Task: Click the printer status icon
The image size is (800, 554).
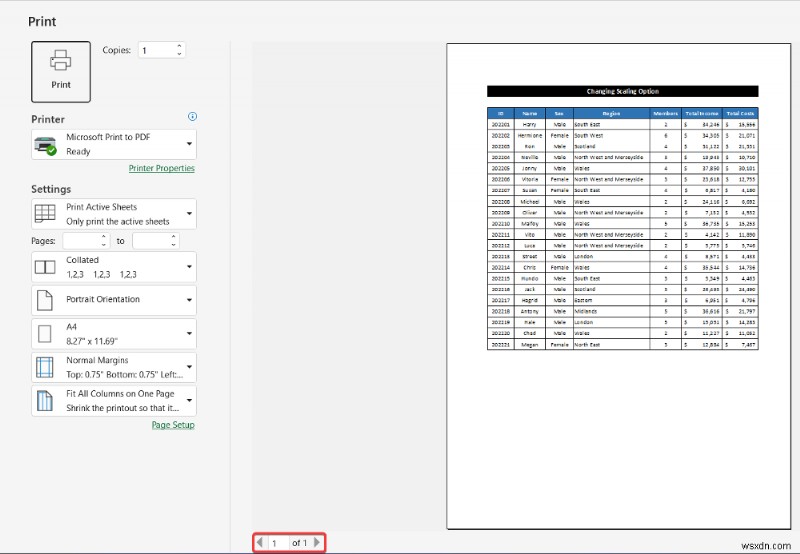Action: coord(45,146)
